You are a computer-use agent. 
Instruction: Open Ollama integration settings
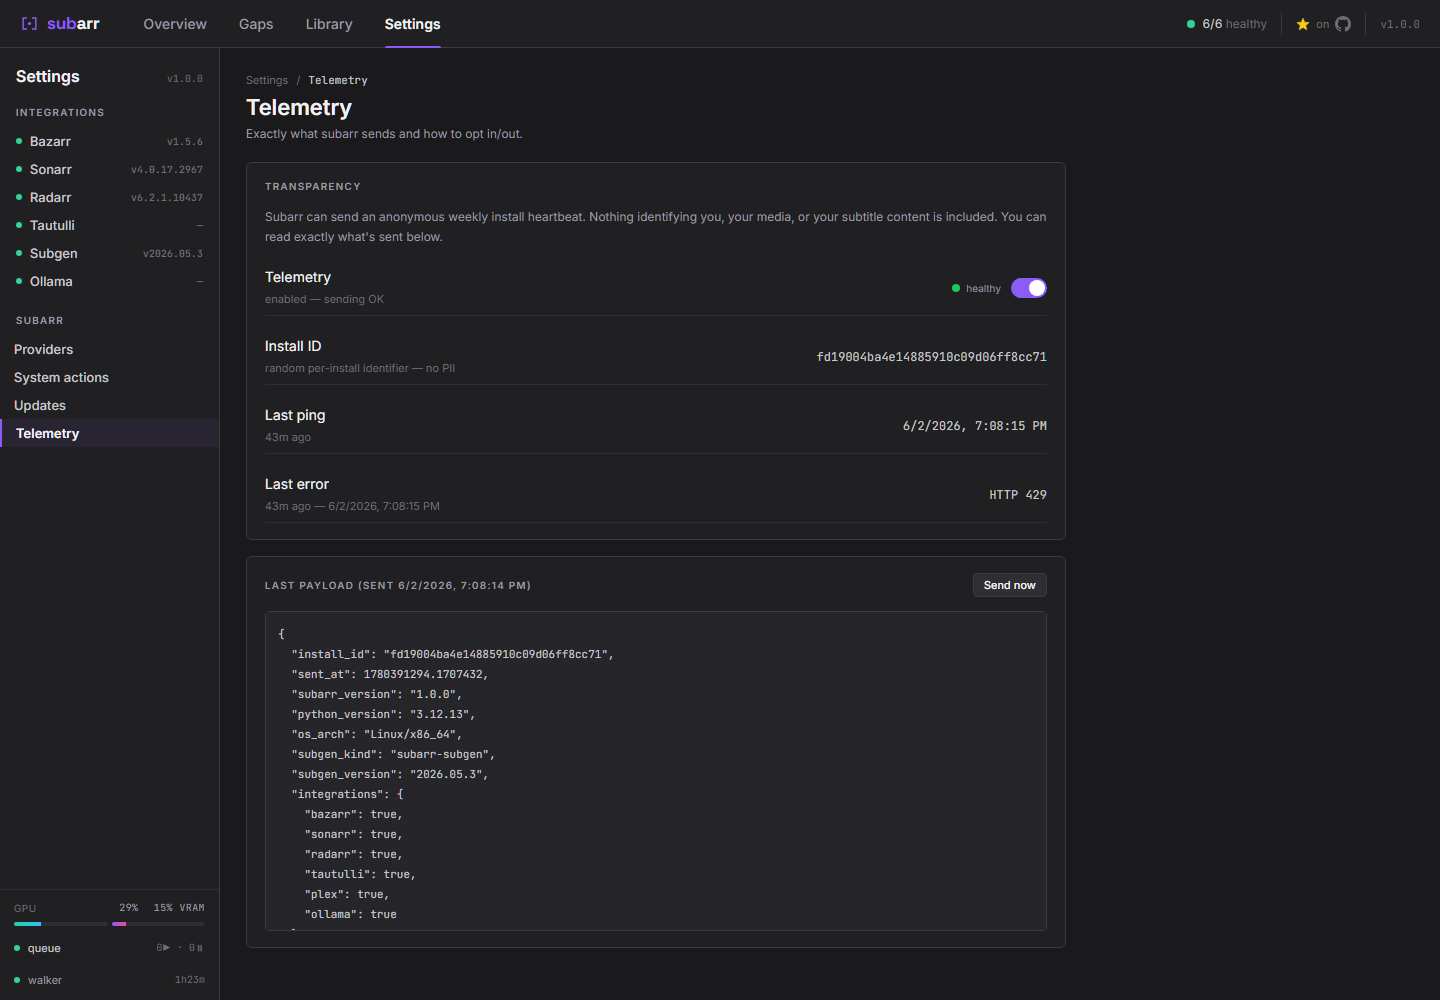coord(110,281)
